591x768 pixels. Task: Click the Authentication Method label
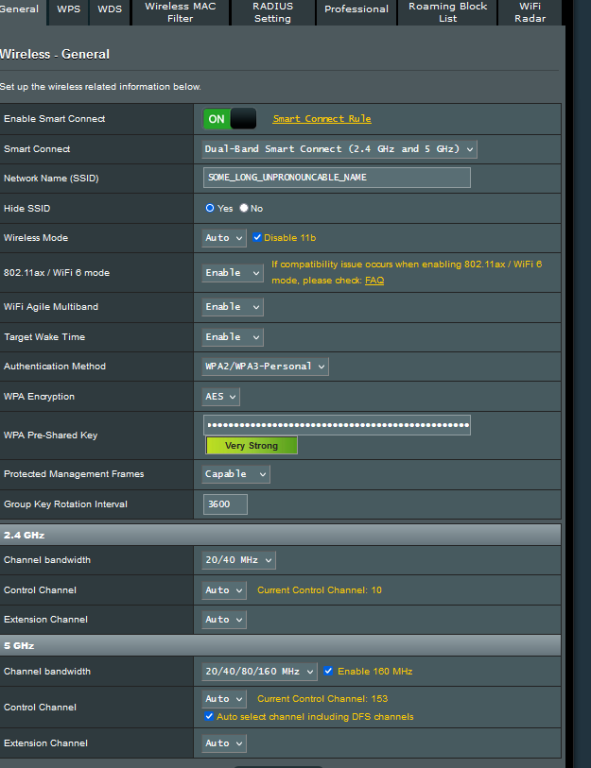(x=55, y=366)
